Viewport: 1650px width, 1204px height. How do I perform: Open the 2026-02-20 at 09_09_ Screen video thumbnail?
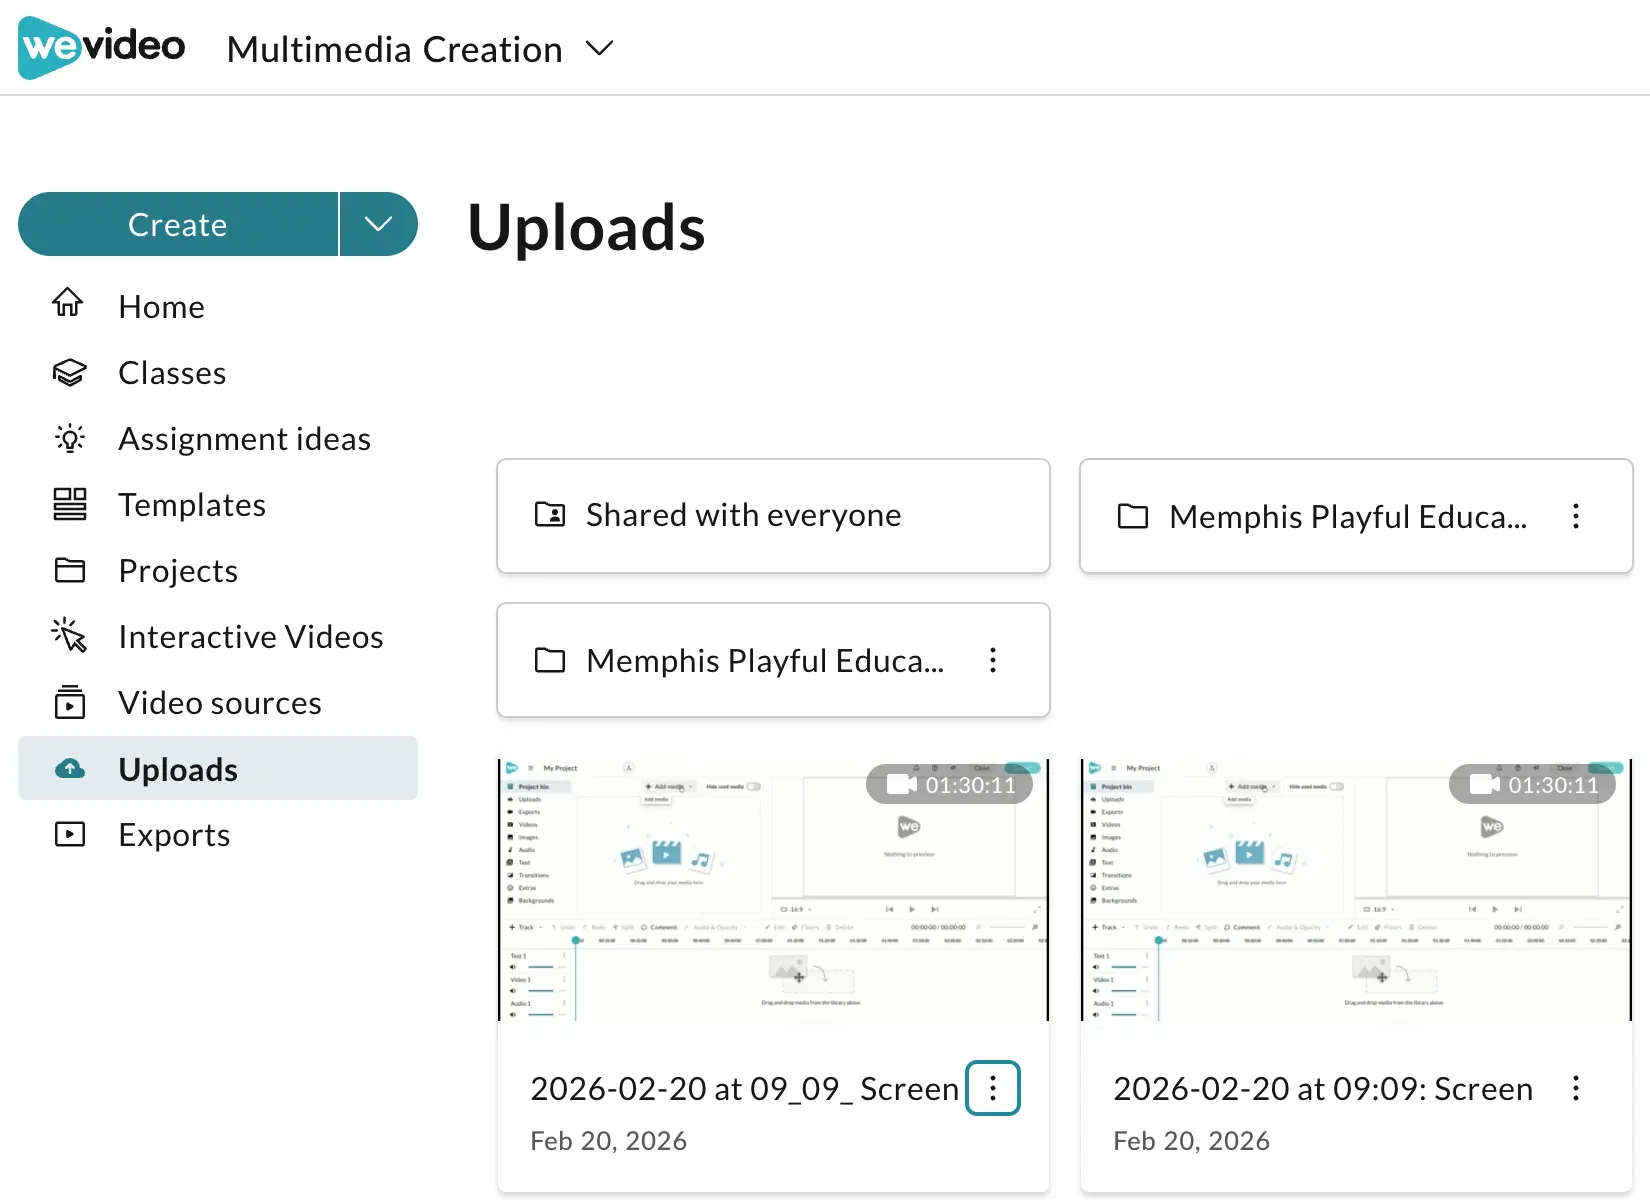point(773,890)
